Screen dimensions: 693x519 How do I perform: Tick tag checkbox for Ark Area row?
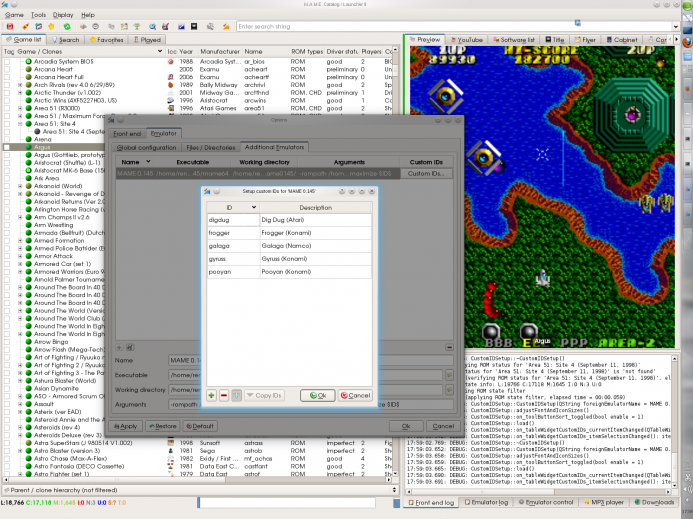(7, 178)
